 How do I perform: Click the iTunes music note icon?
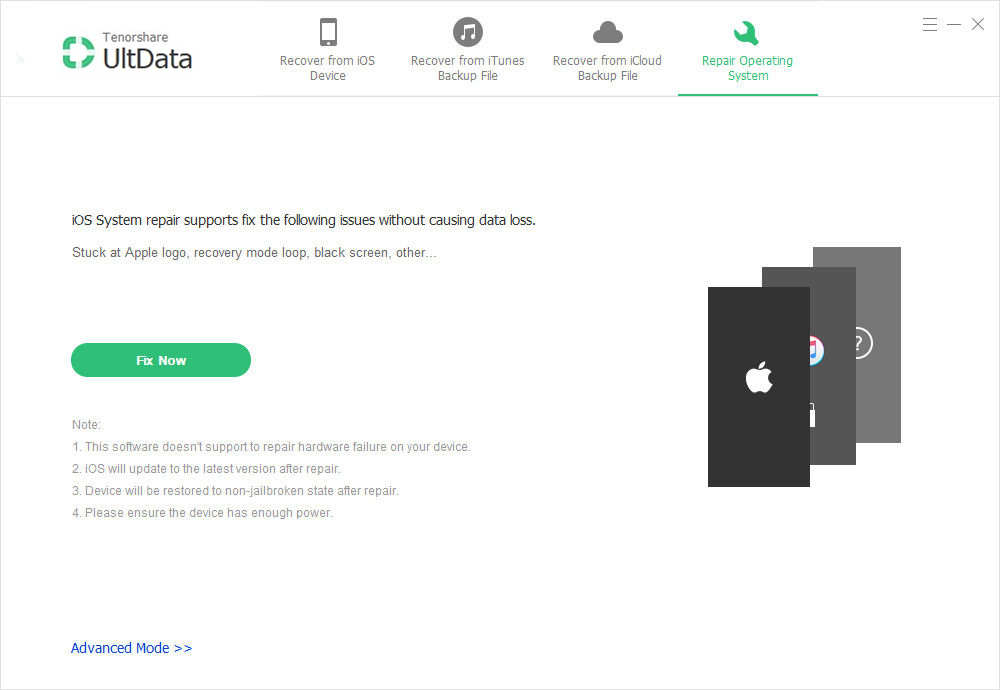pyautogui.click(x=467, y=31)
